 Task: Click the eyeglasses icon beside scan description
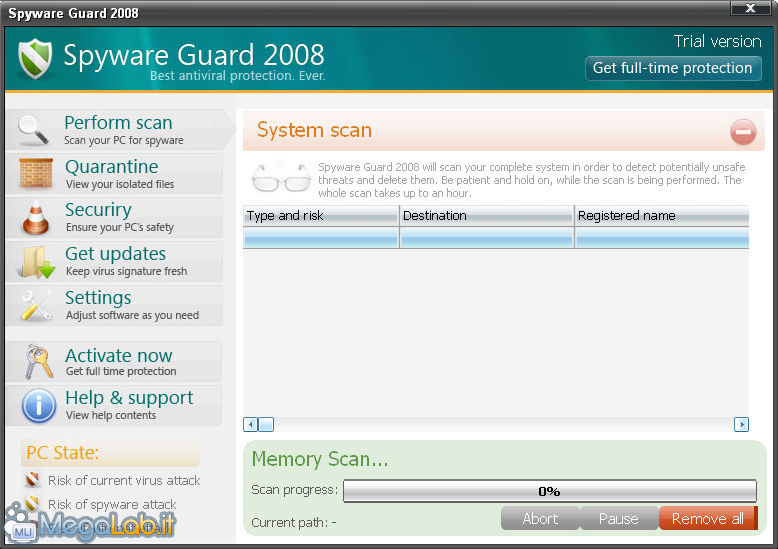pyautogui.click(x=281, y=177)
